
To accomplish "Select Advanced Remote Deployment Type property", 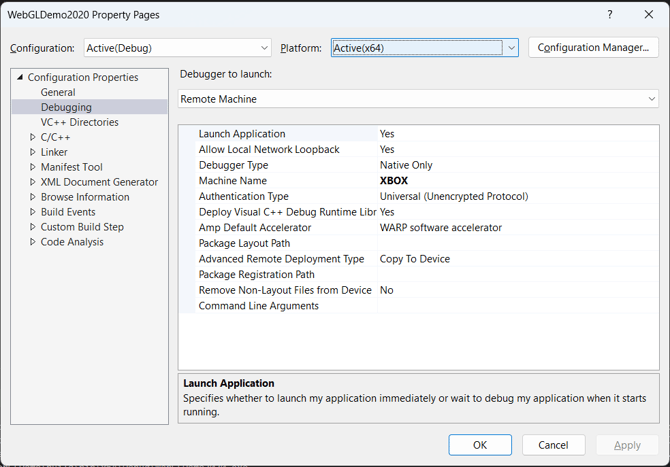I will (281, 259).
